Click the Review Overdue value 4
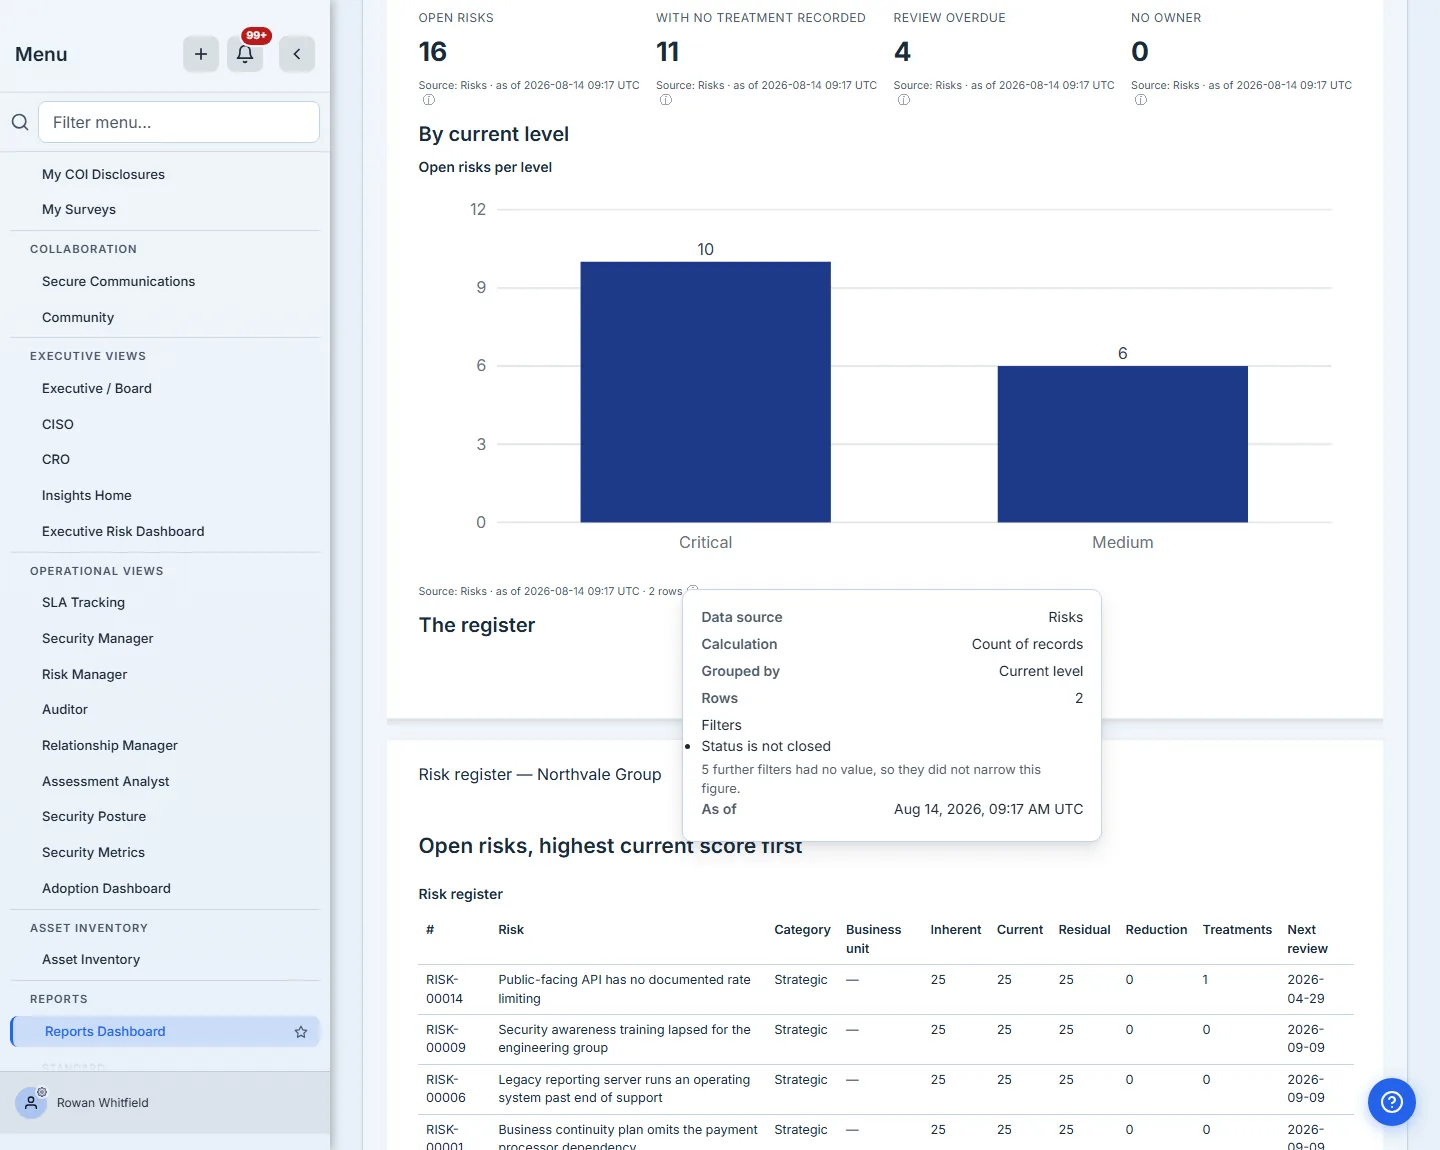The width and height of the screenshot is (1440, 1150). pyautogui.click(x=902, y=52)
